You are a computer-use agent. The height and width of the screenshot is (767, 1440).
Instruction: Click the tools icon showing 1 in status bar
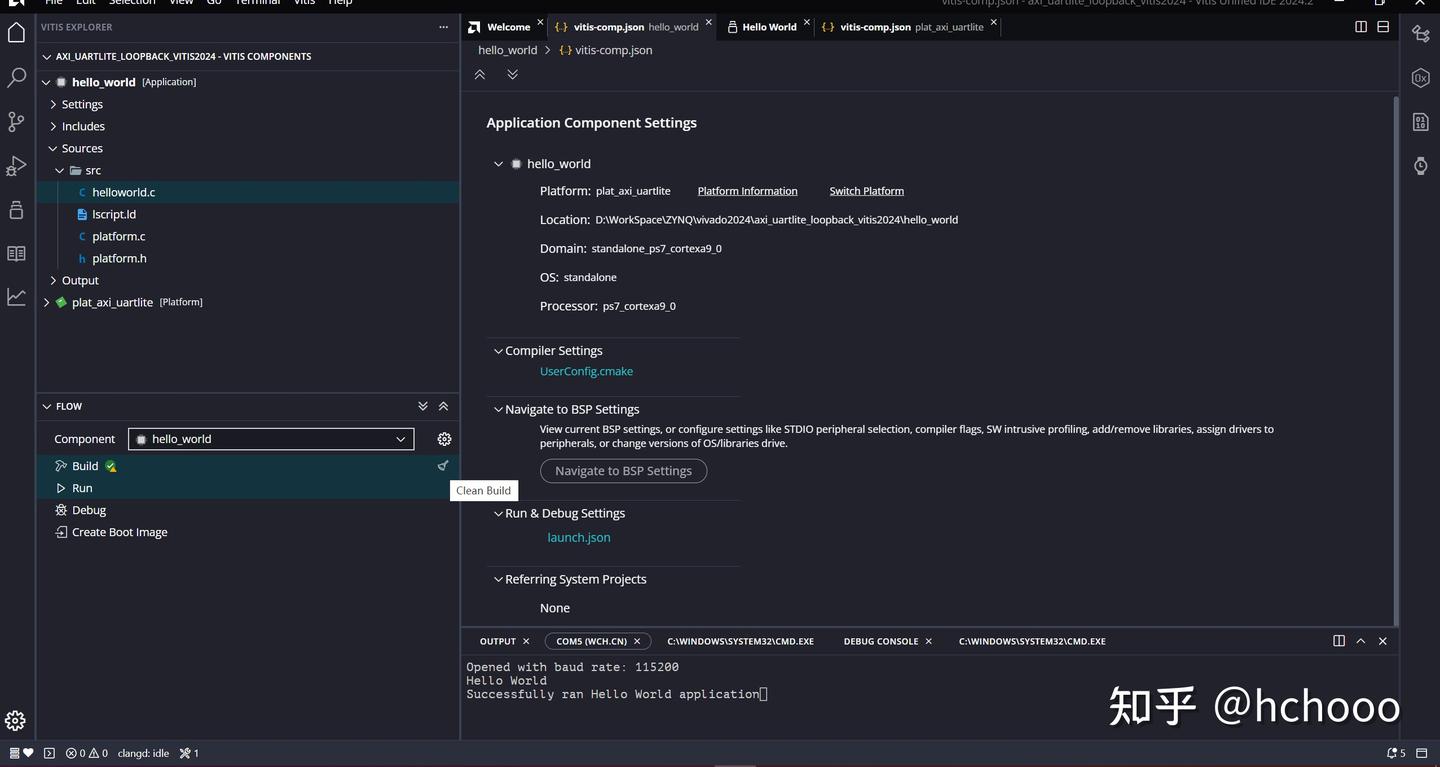click(189, 753)
